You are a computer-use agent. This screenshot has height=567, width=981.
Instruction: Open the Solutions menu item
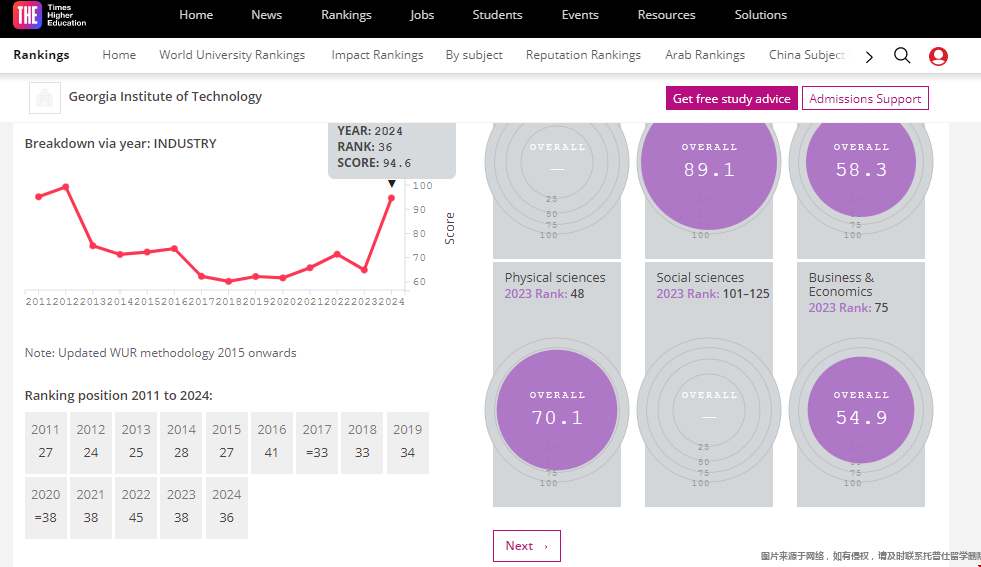[x=761, y=15]
